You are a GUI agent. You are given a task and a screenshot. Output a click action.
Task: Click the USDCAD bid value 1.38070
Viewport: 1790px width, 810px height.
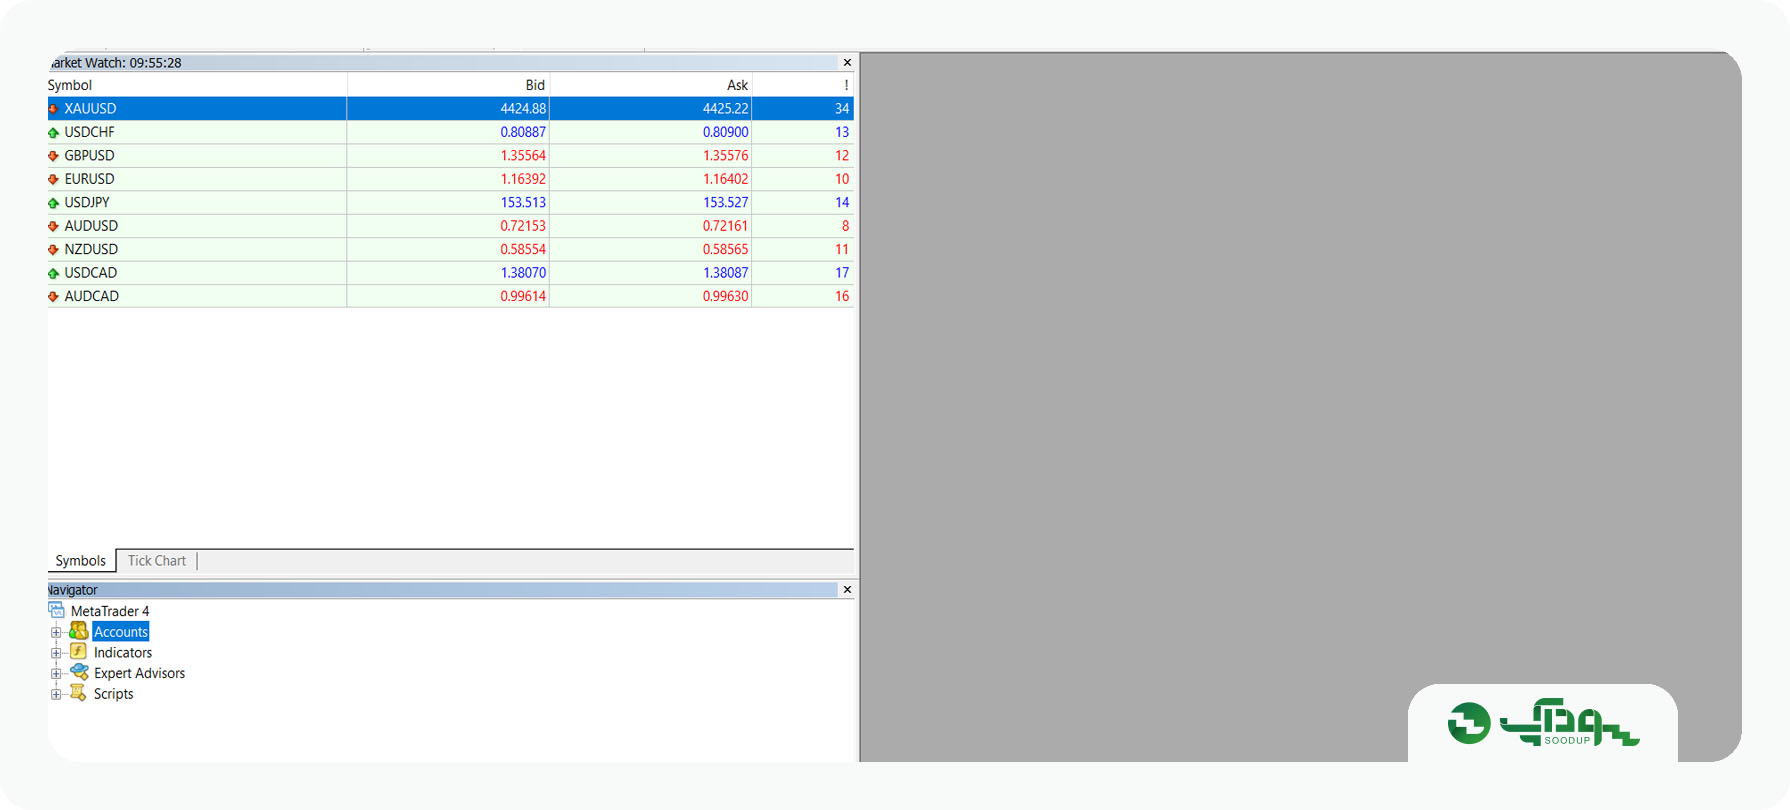tap(523, 273)
